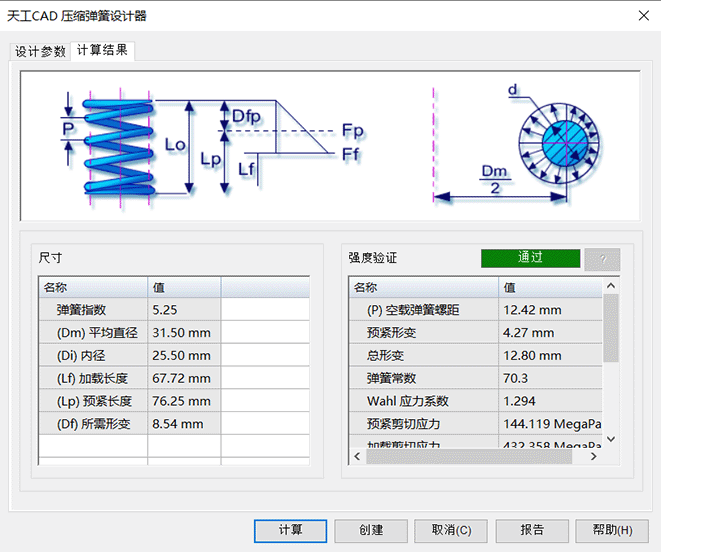Click the value 31.50 mm

181,333
